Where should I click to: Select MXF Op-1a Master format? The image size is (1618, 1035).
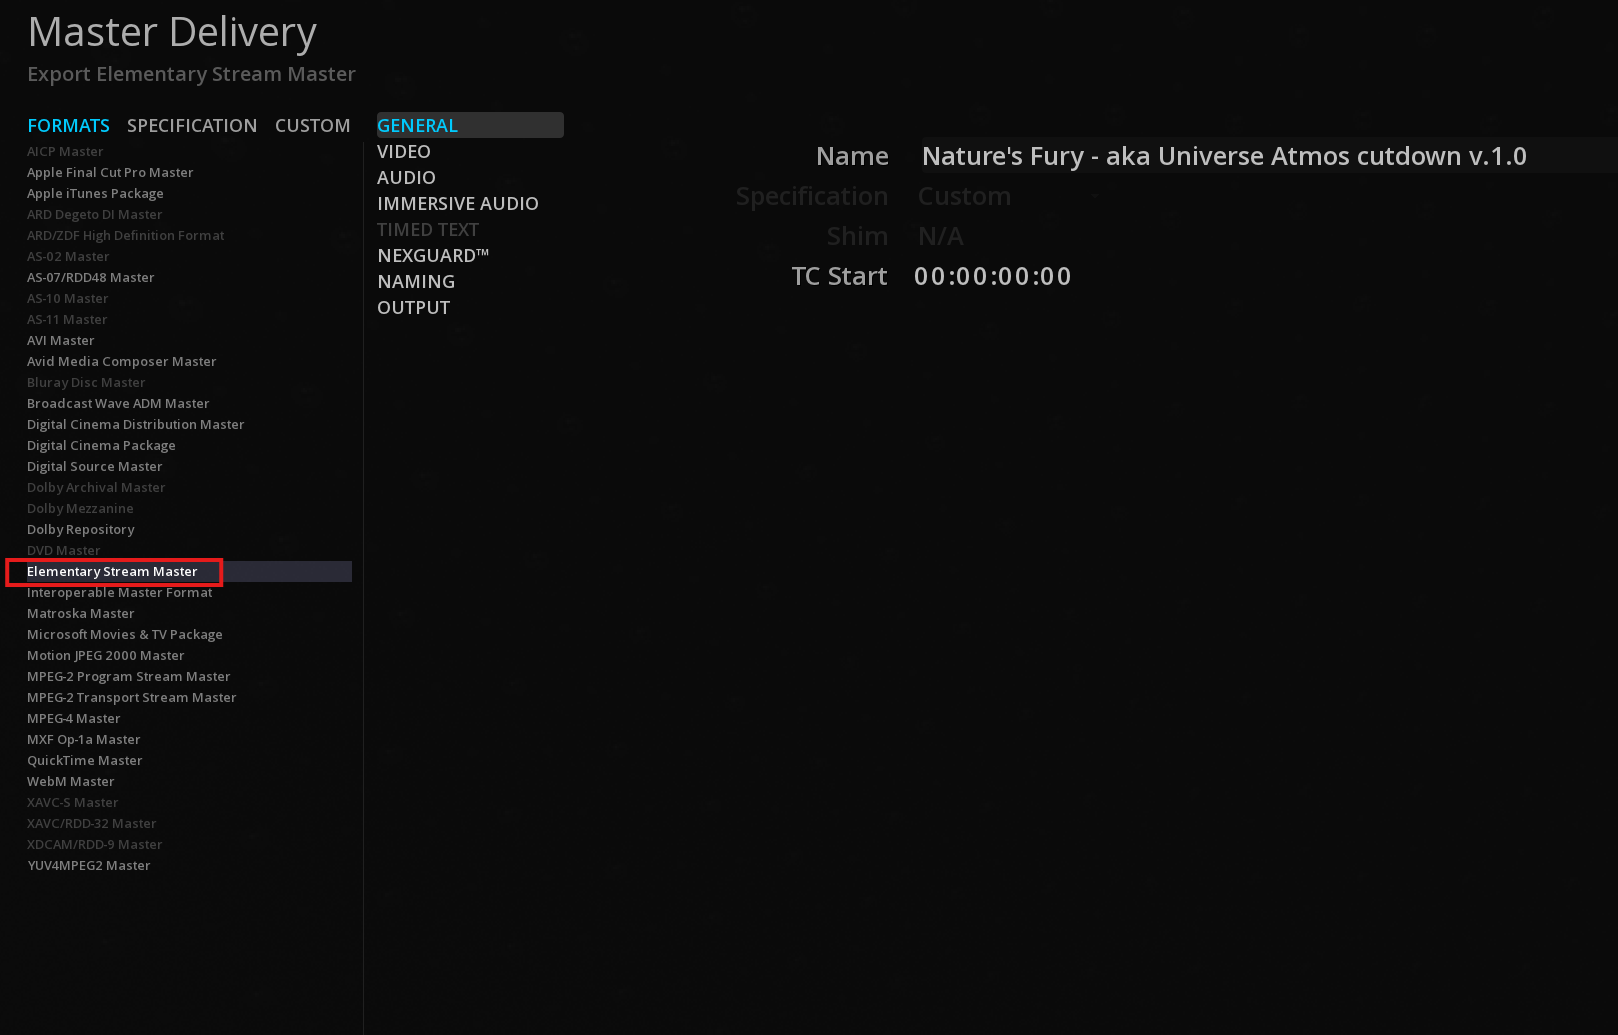tap(84, 740)
